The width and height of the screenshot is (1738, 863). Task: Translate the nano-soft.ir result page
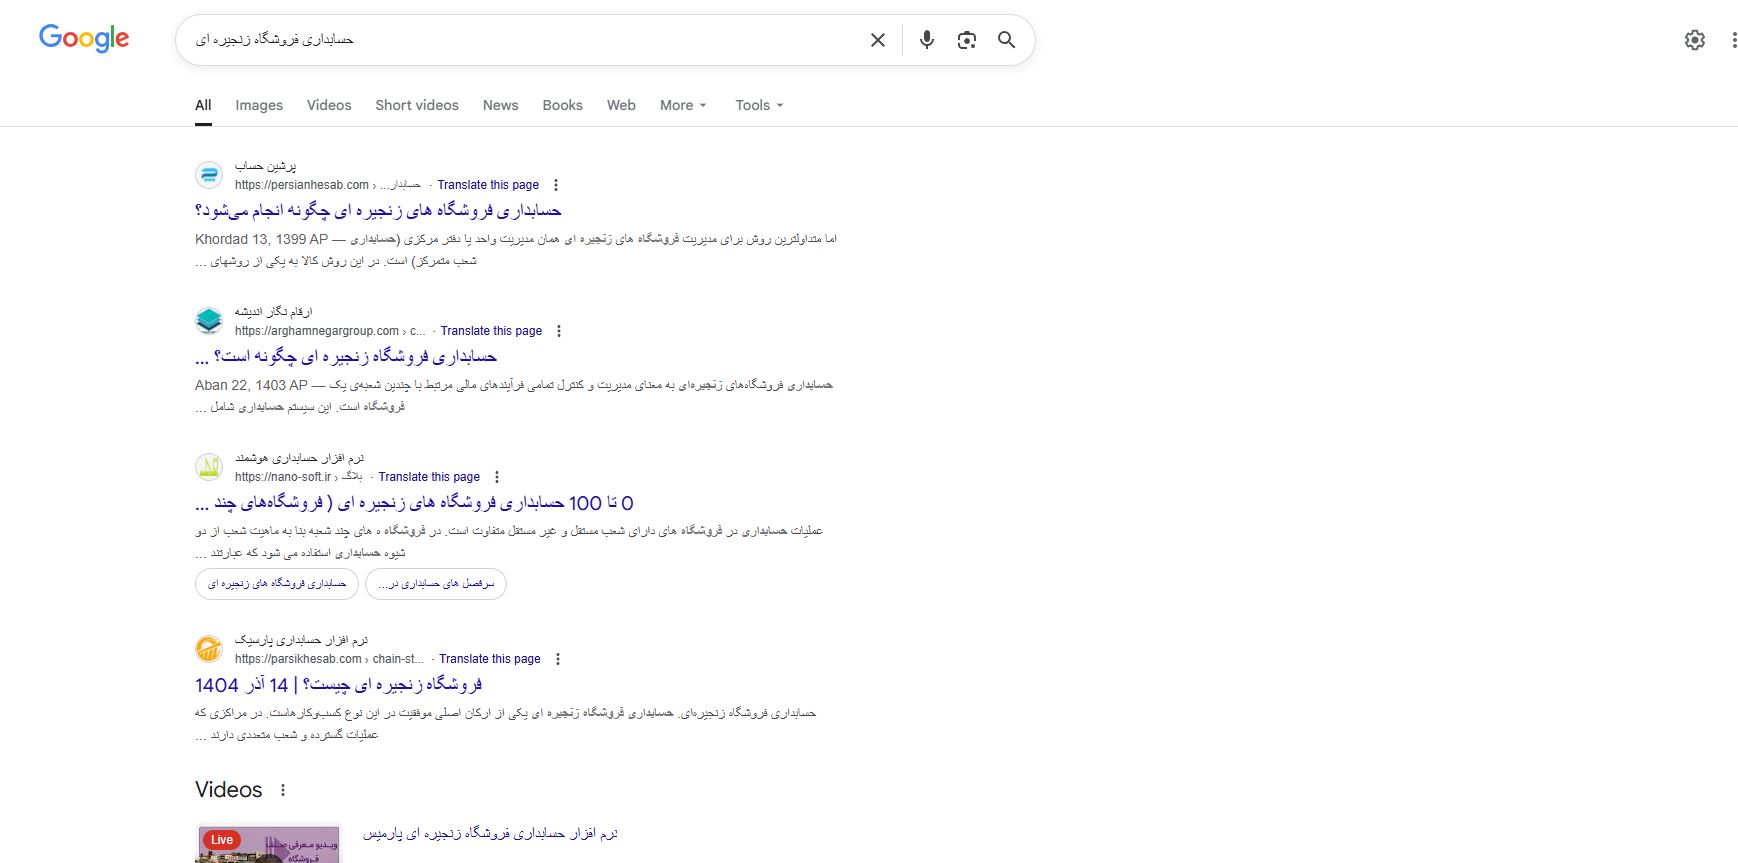tap(429, 477)
